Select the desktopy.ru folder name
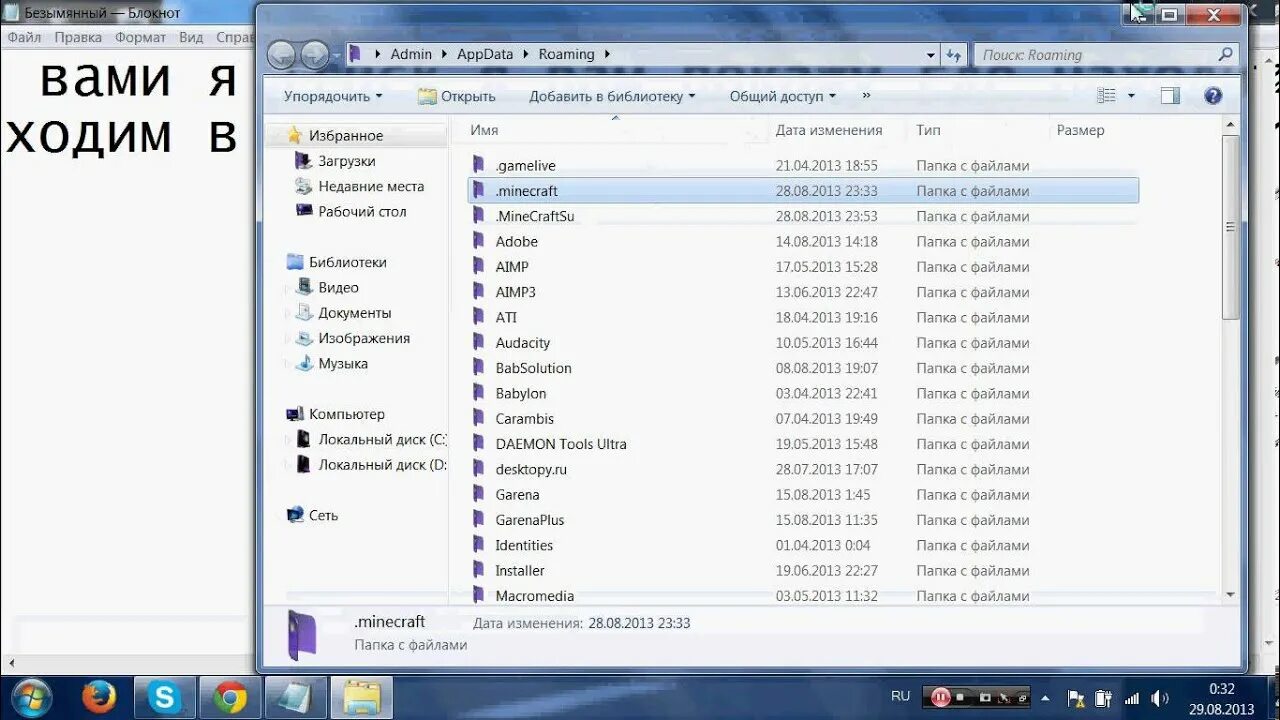The height and width of the screenshot is (720, 1280). (x=531, y=469)
